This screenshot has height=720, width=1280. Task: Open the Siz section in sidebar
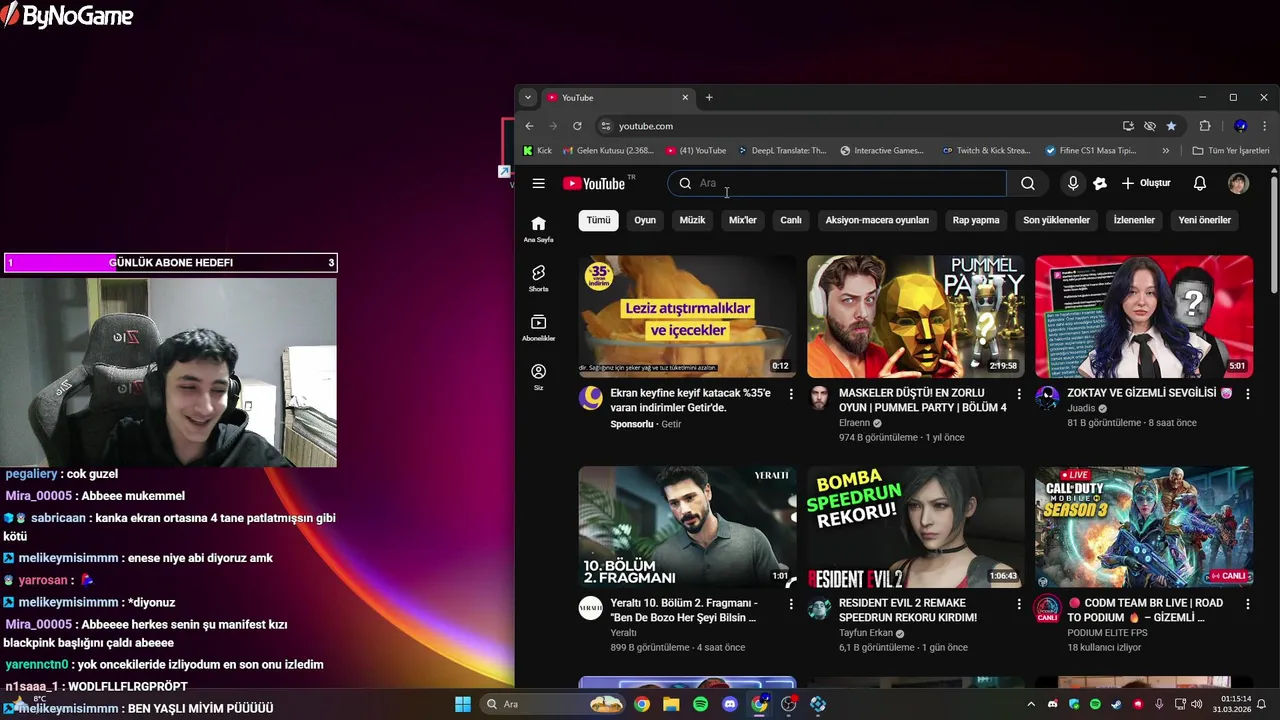click(x=538, y=377)
